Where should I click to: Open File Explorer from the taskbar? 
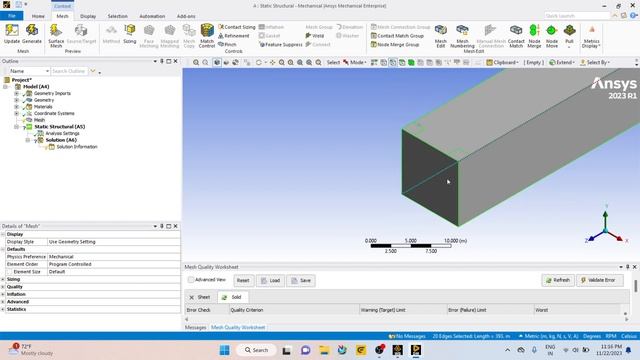pos(324,350)
